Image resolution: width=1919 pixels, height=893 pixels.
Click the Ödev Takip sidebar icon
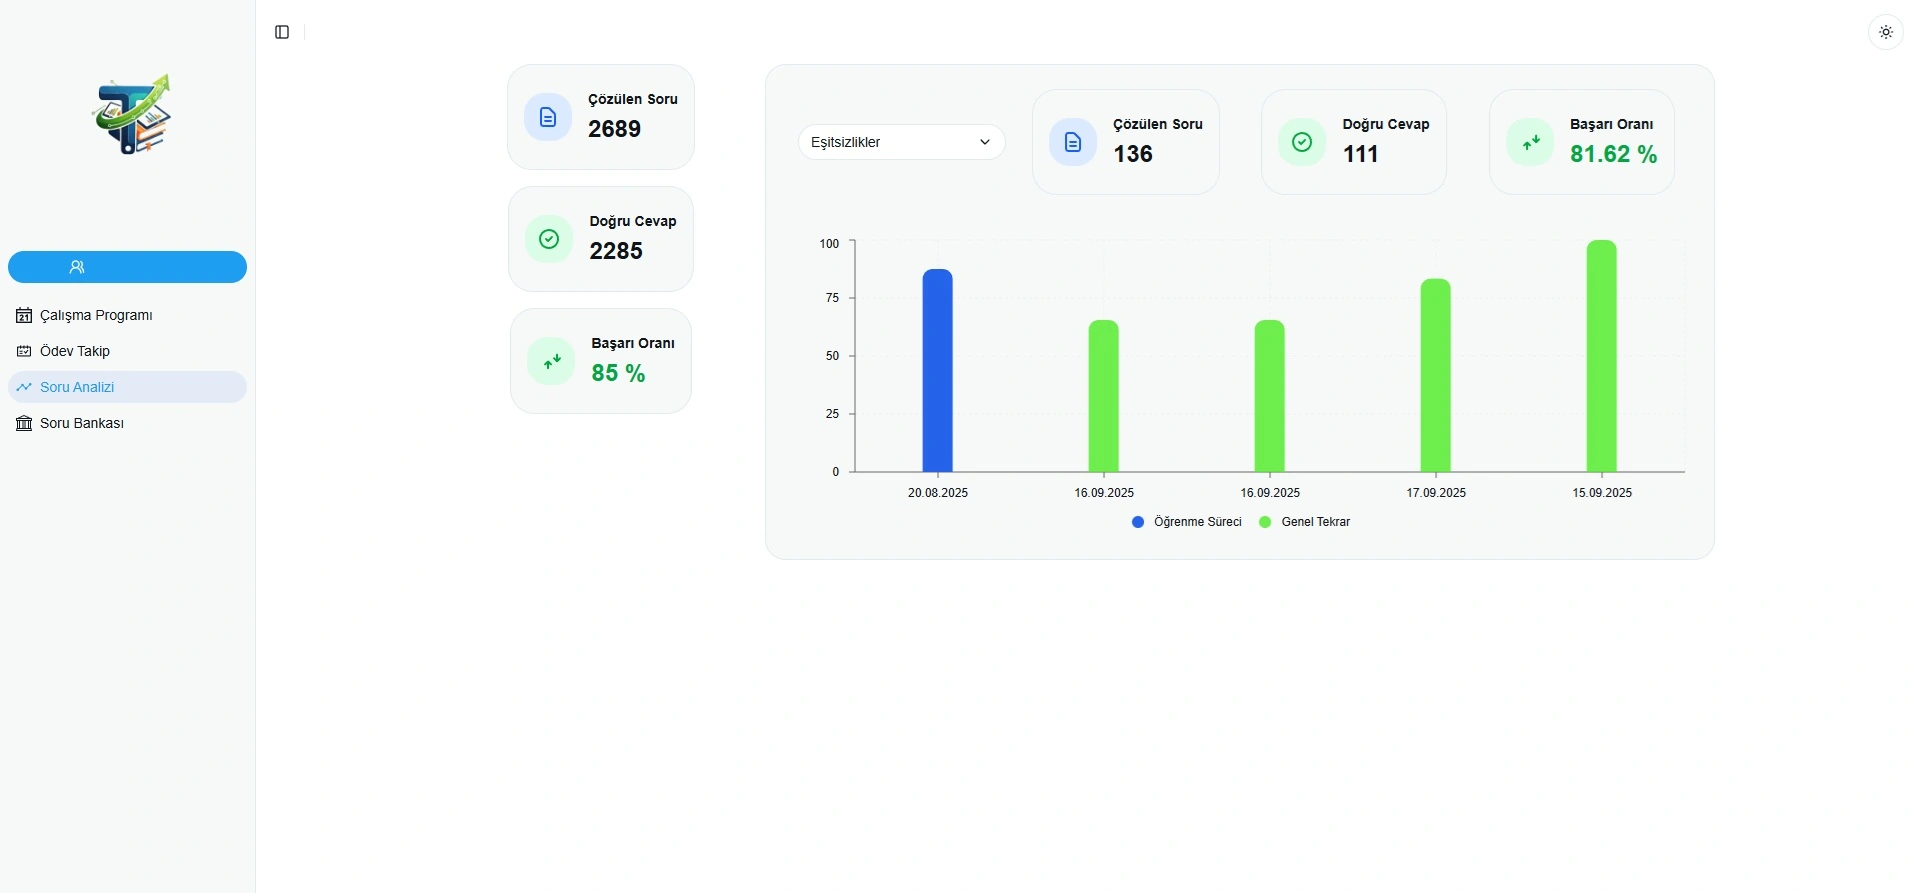(x=24, y=351)
